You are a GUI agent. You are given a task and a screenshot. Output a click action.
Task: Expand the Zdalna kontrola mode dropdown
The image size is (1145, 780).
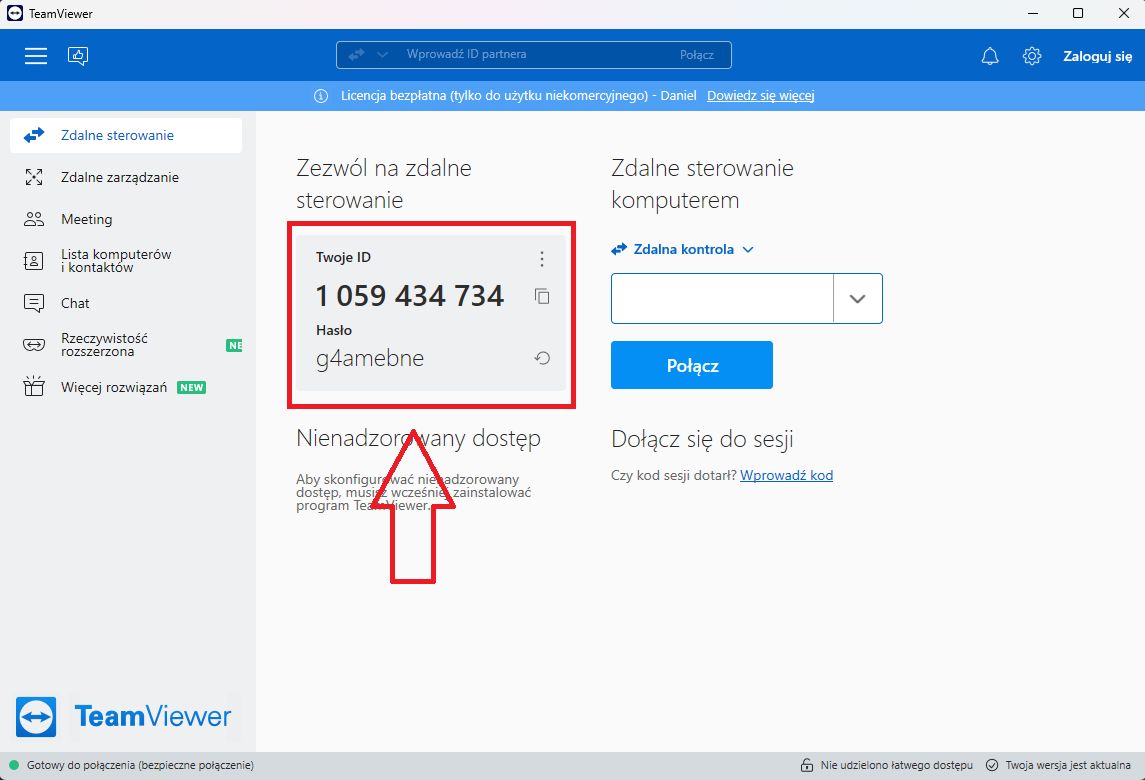682,249
